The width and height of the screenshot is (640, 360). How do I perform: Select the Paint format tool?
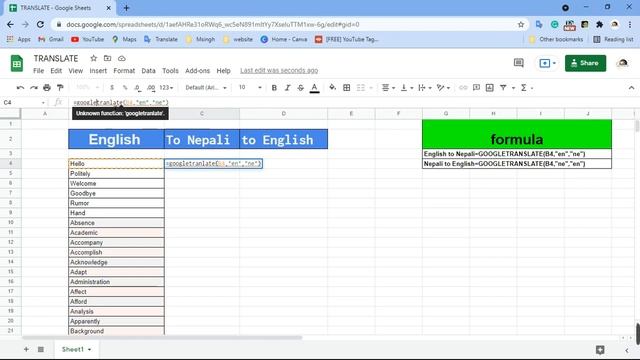pyautogui.click(x=60, y=88)
